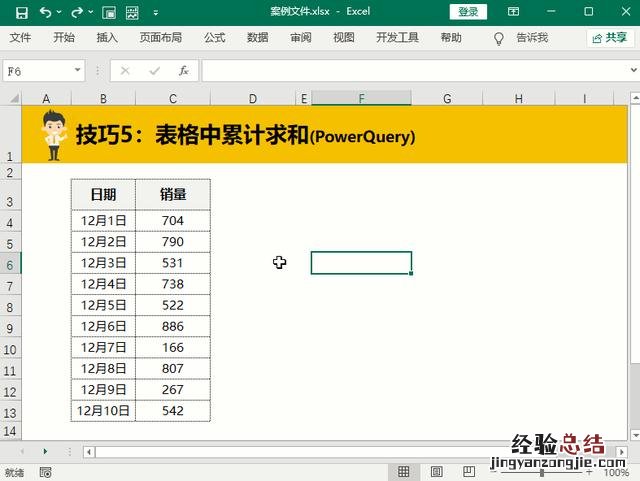Click the Tell Me lightbulb icon
The image size is (640, 481).
[499, 38]
